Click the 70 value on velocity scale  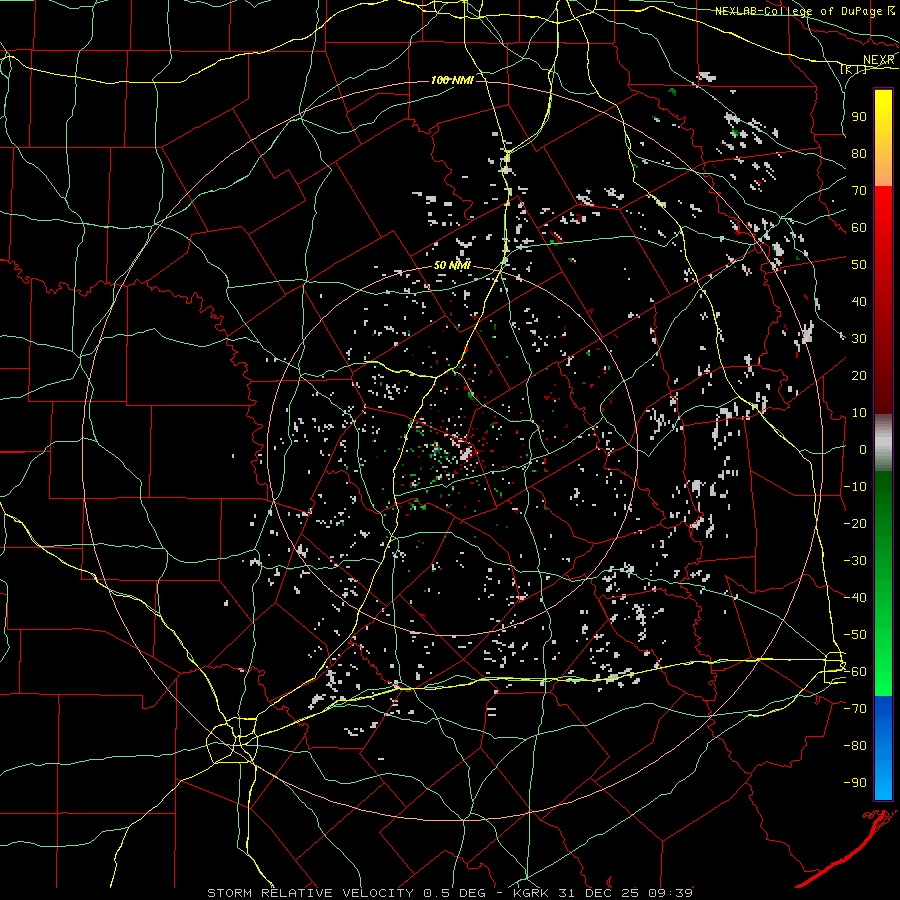click(859, 191)
